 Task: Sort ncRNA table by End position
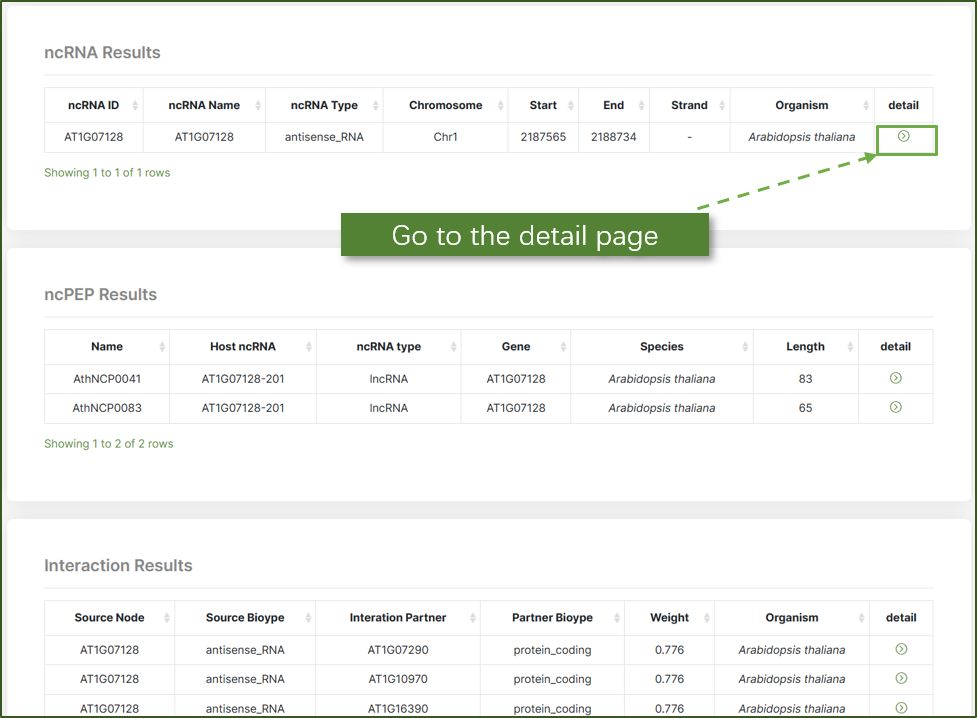pyautogui.click(x=613, y=105)
